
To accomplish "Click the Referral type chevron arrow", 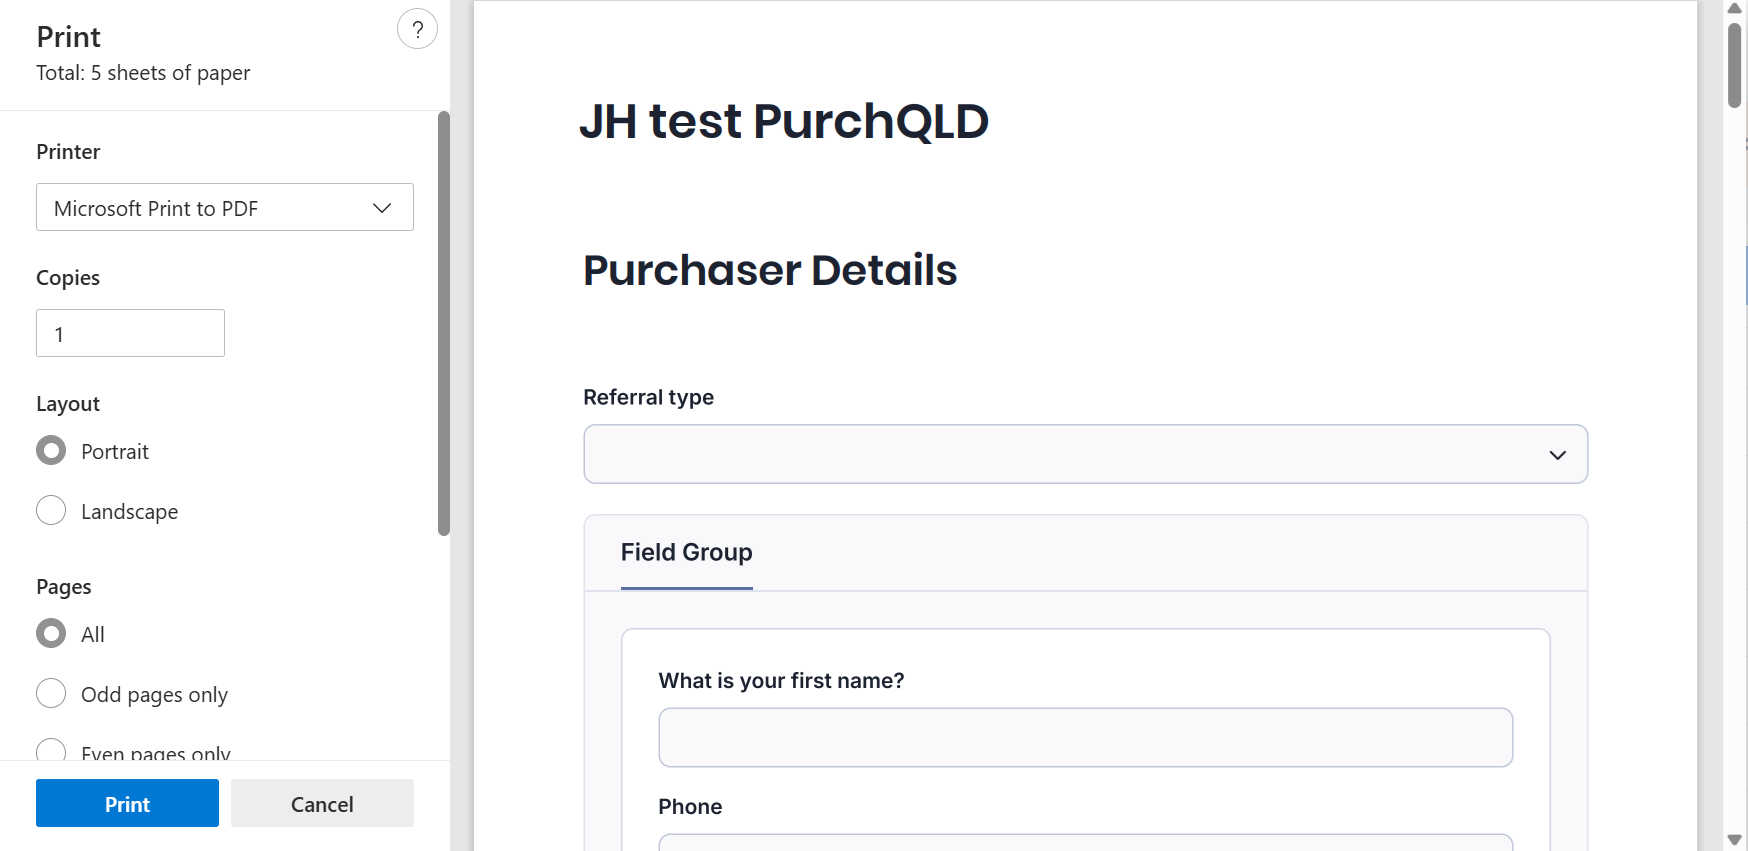I will tap(1557, 455).
